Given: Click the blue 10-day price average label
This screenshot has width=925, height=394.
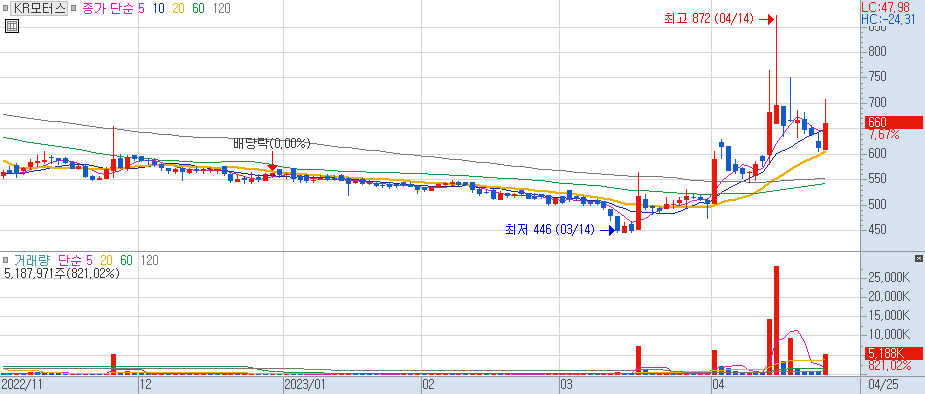Looking at the screenshot, I should pyautogui.click(x=158, y=8).
